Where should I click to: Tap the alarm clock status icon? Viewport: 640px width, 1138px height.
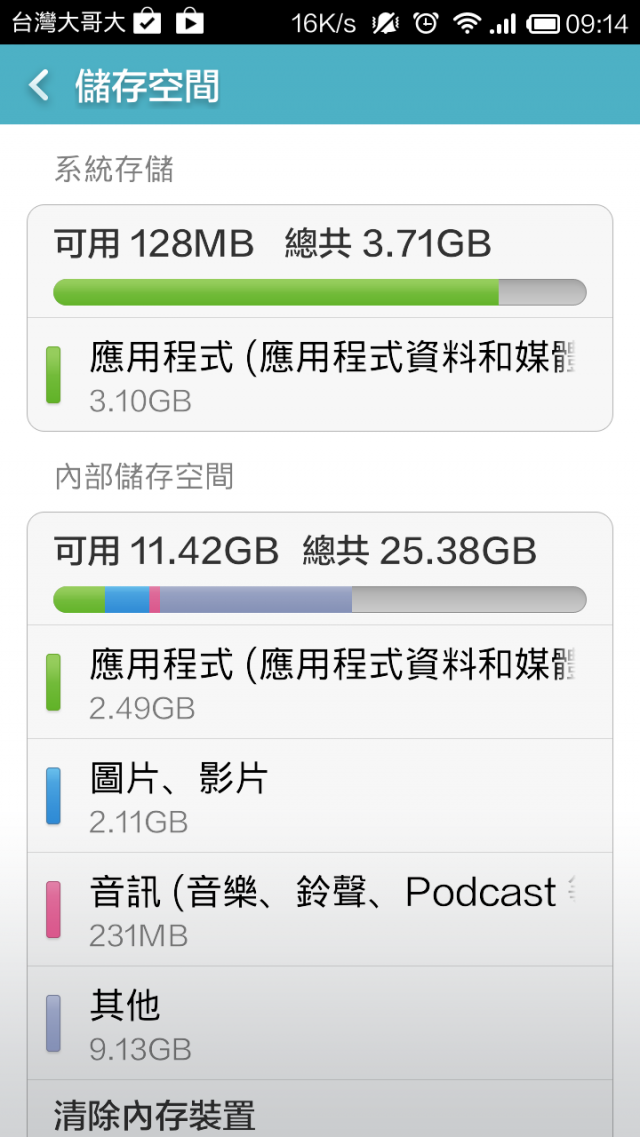[x=426, y=22]
